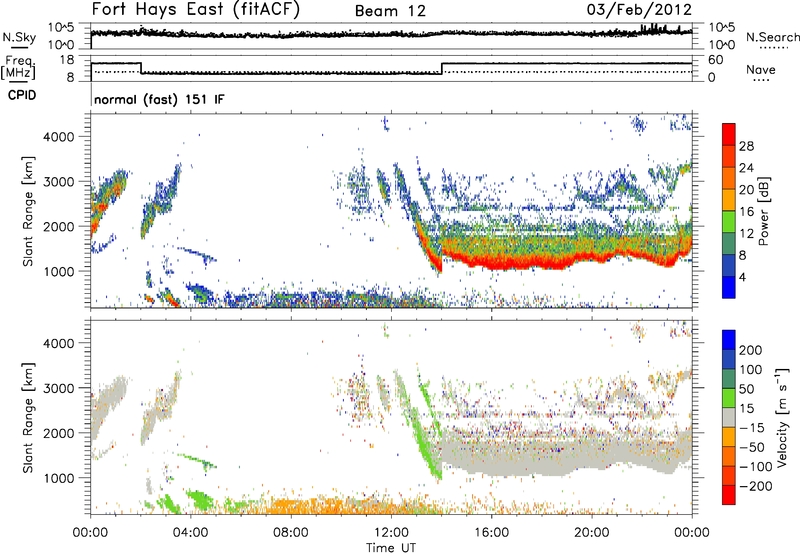
Task: Click the 'N.Sky' legend label
Action: click(19, 37)
